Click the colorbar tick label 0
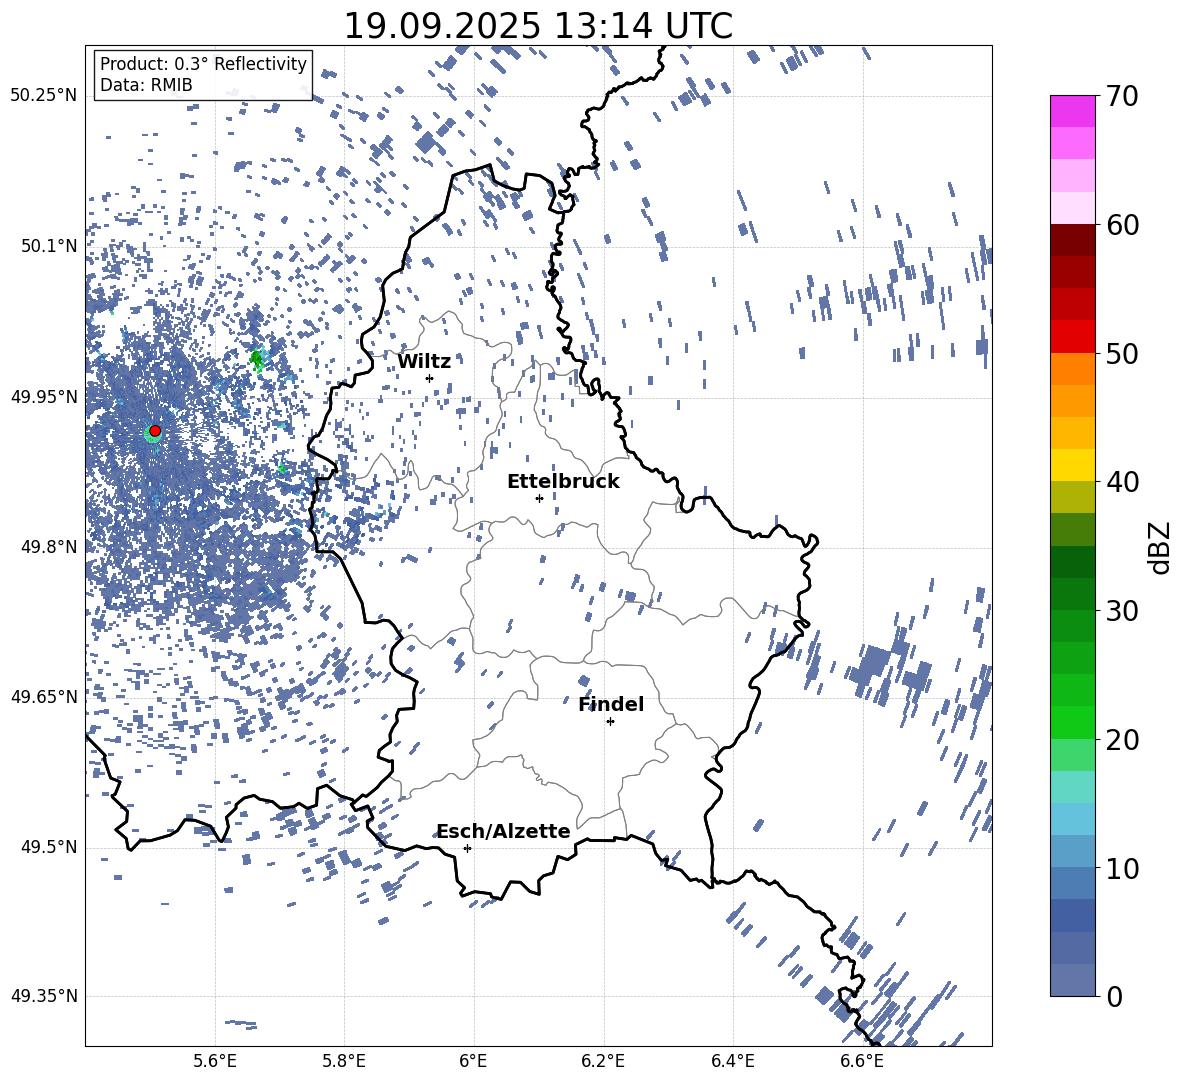The width and height of the screenshot is (1184, 1081). click(x=1114, y=996)
